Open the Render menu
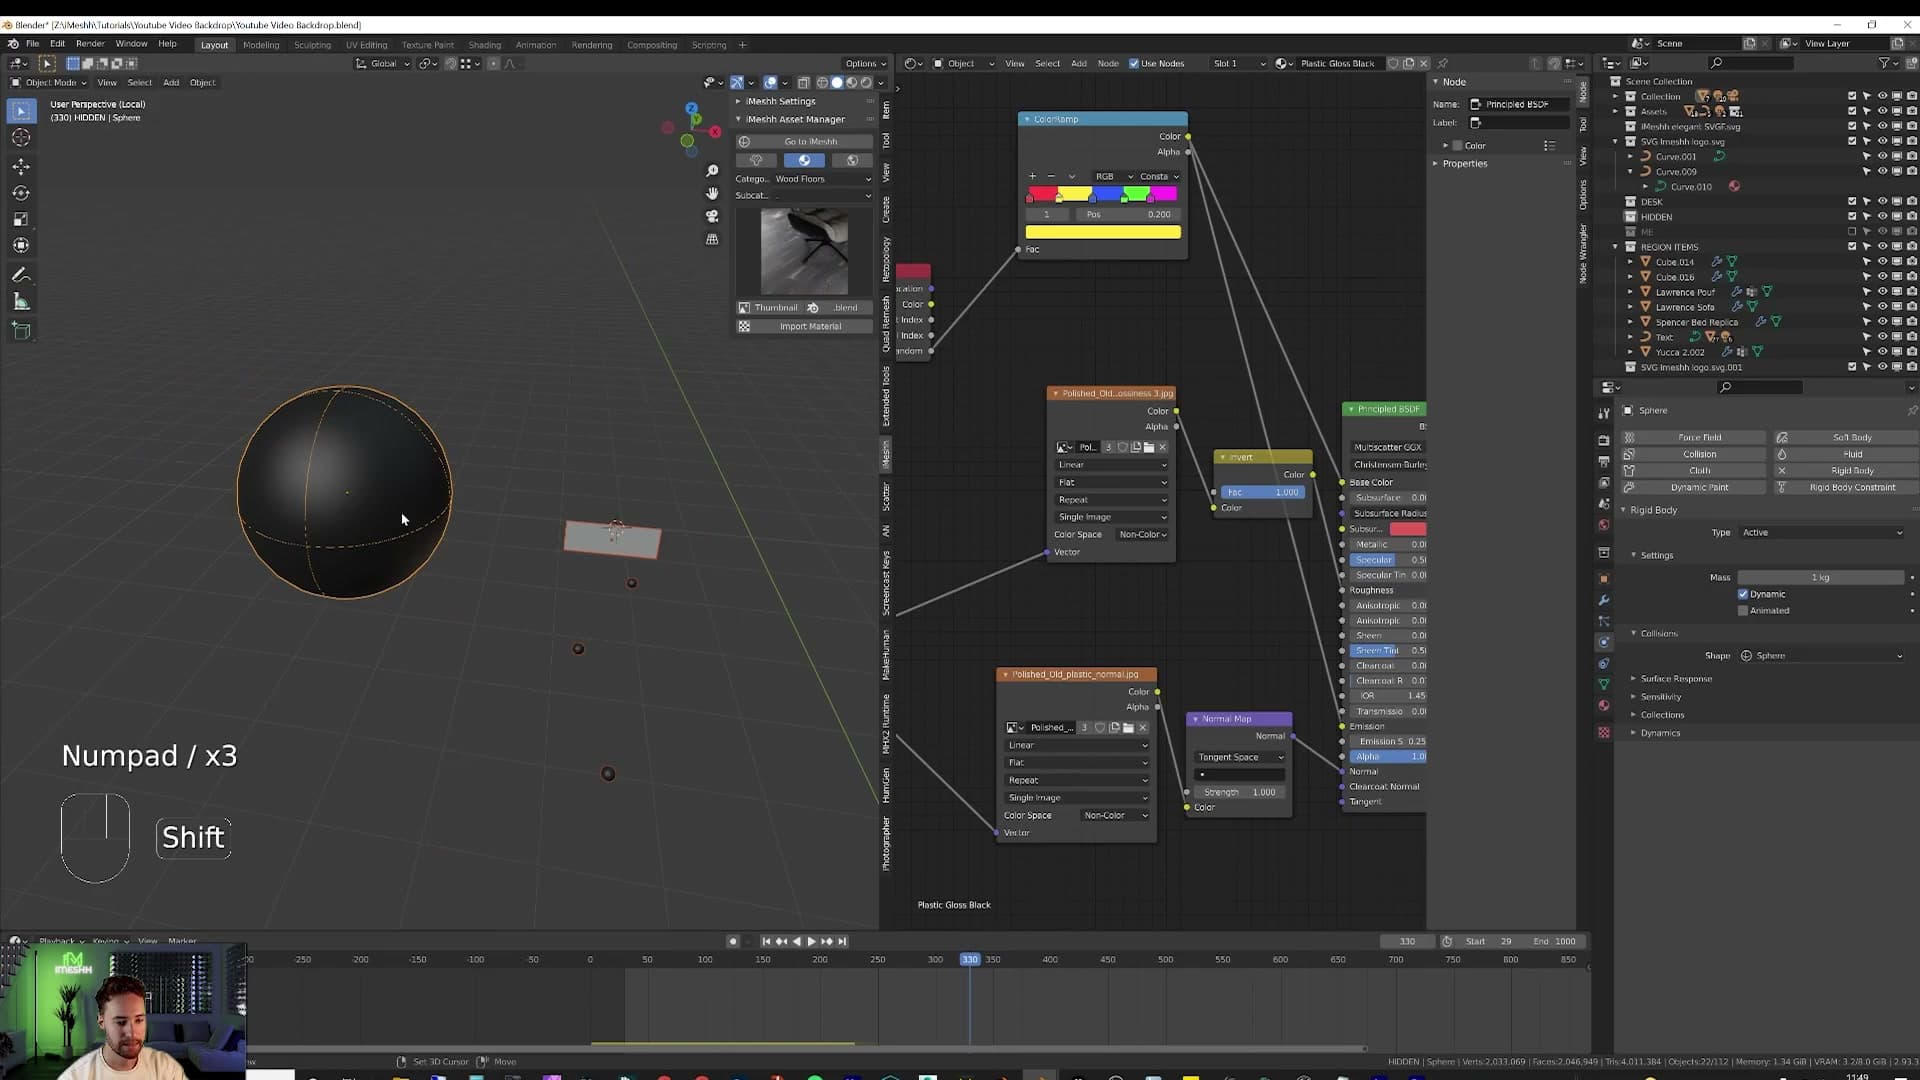Viewport: 1920px width, 1080px height. [90, 44]
